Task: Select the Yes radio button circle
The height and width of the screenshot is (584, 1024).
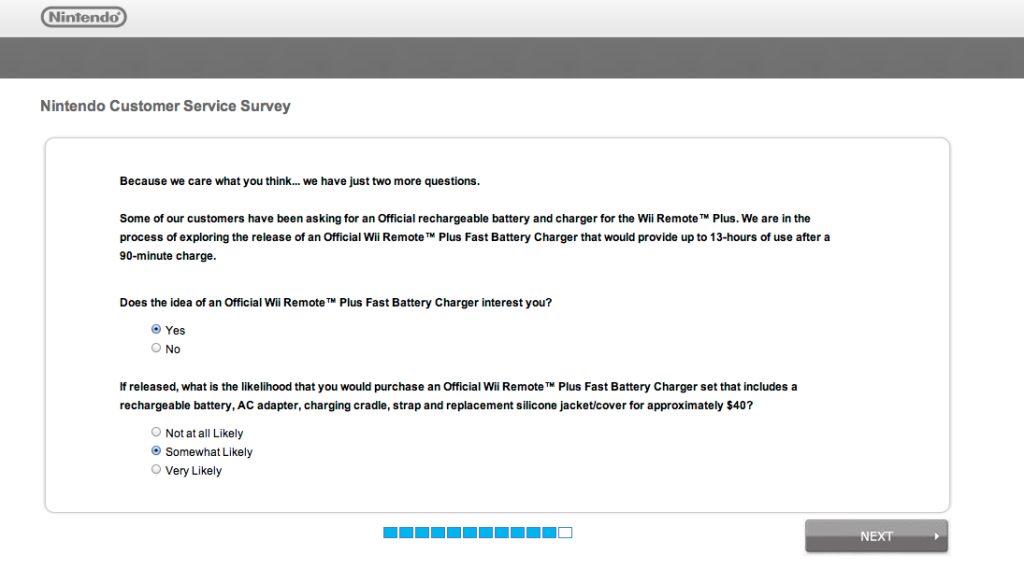Action: tap(156, 329)
